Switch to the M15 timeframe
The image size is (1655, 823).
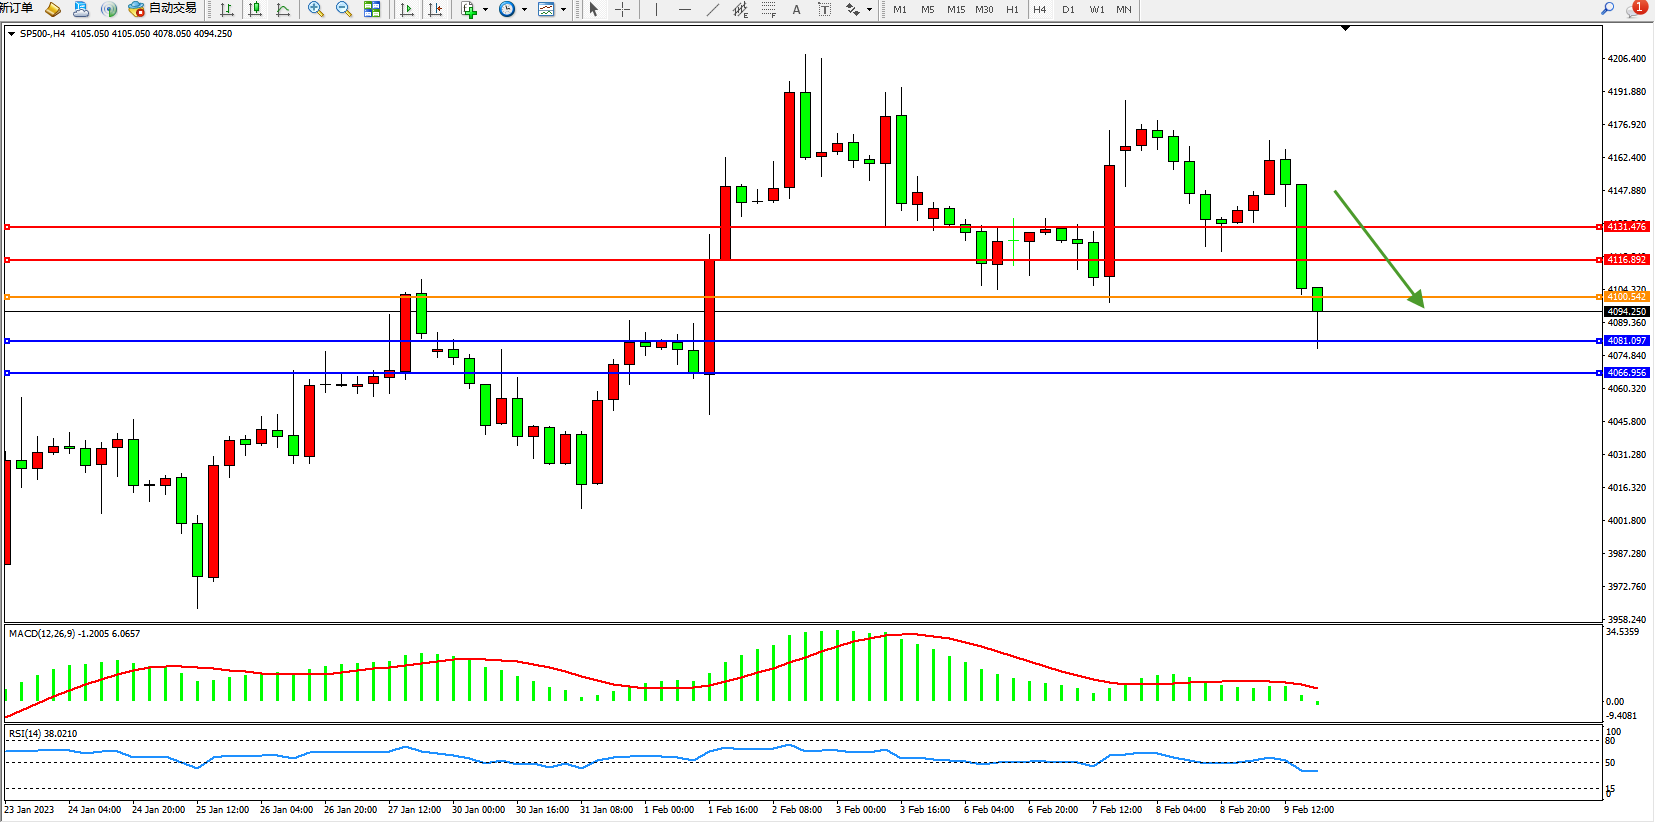(956, 9)
